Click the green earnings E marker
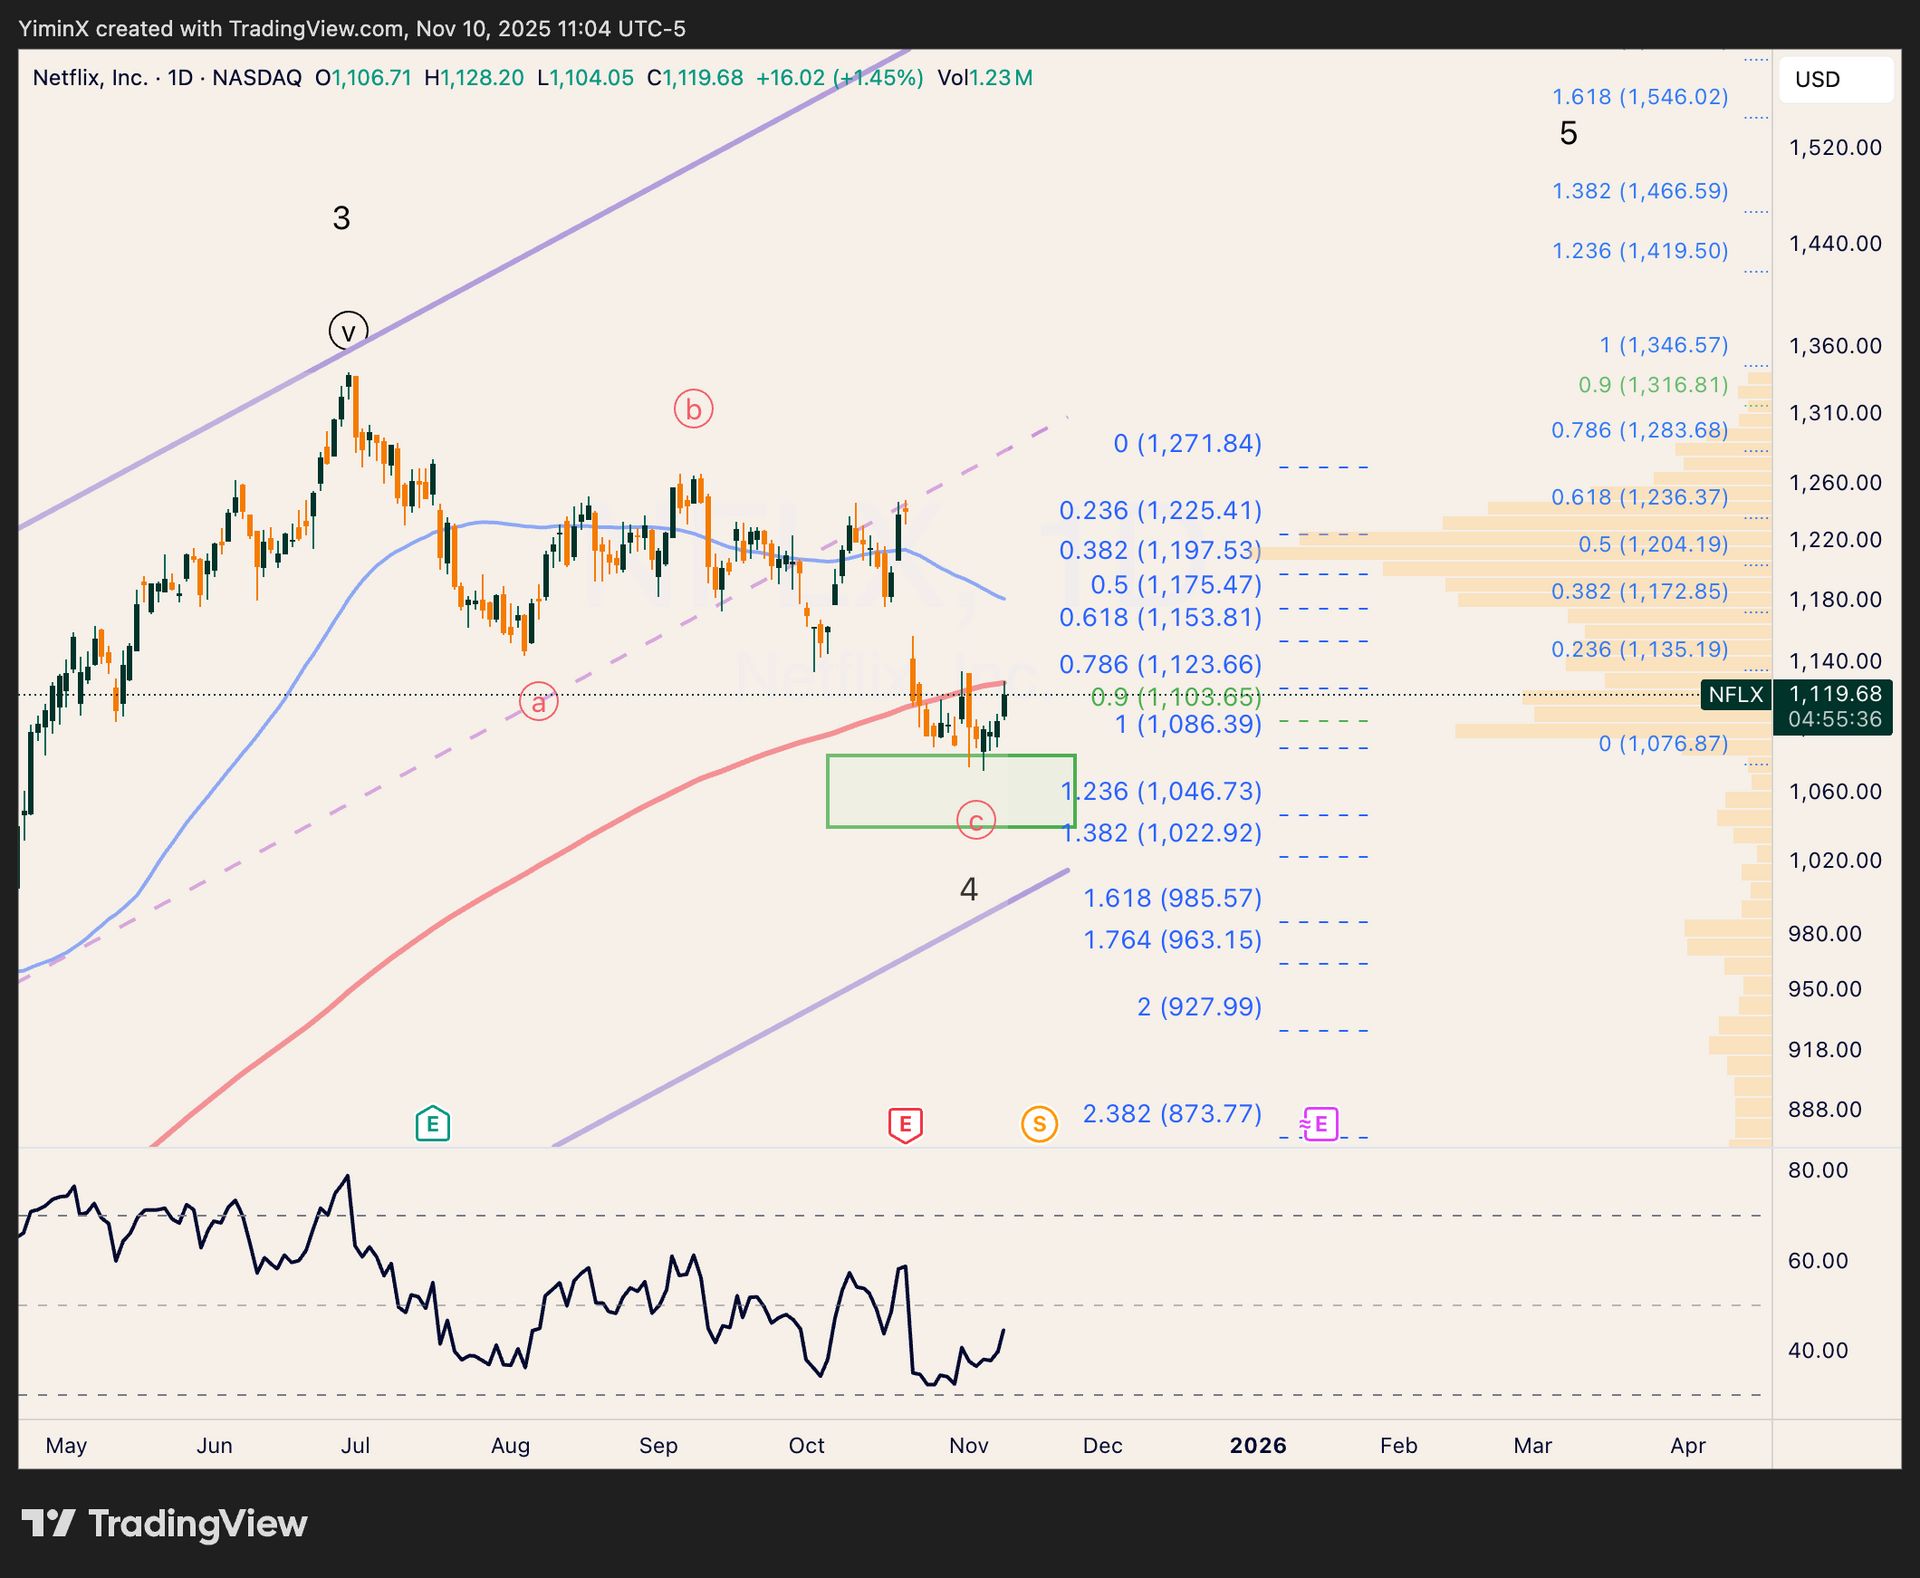 (432, 1123)
